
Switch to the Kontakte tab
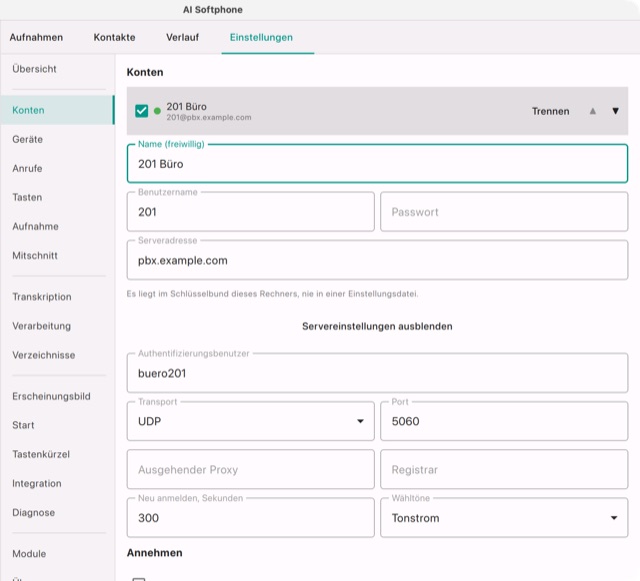(114, 37)
